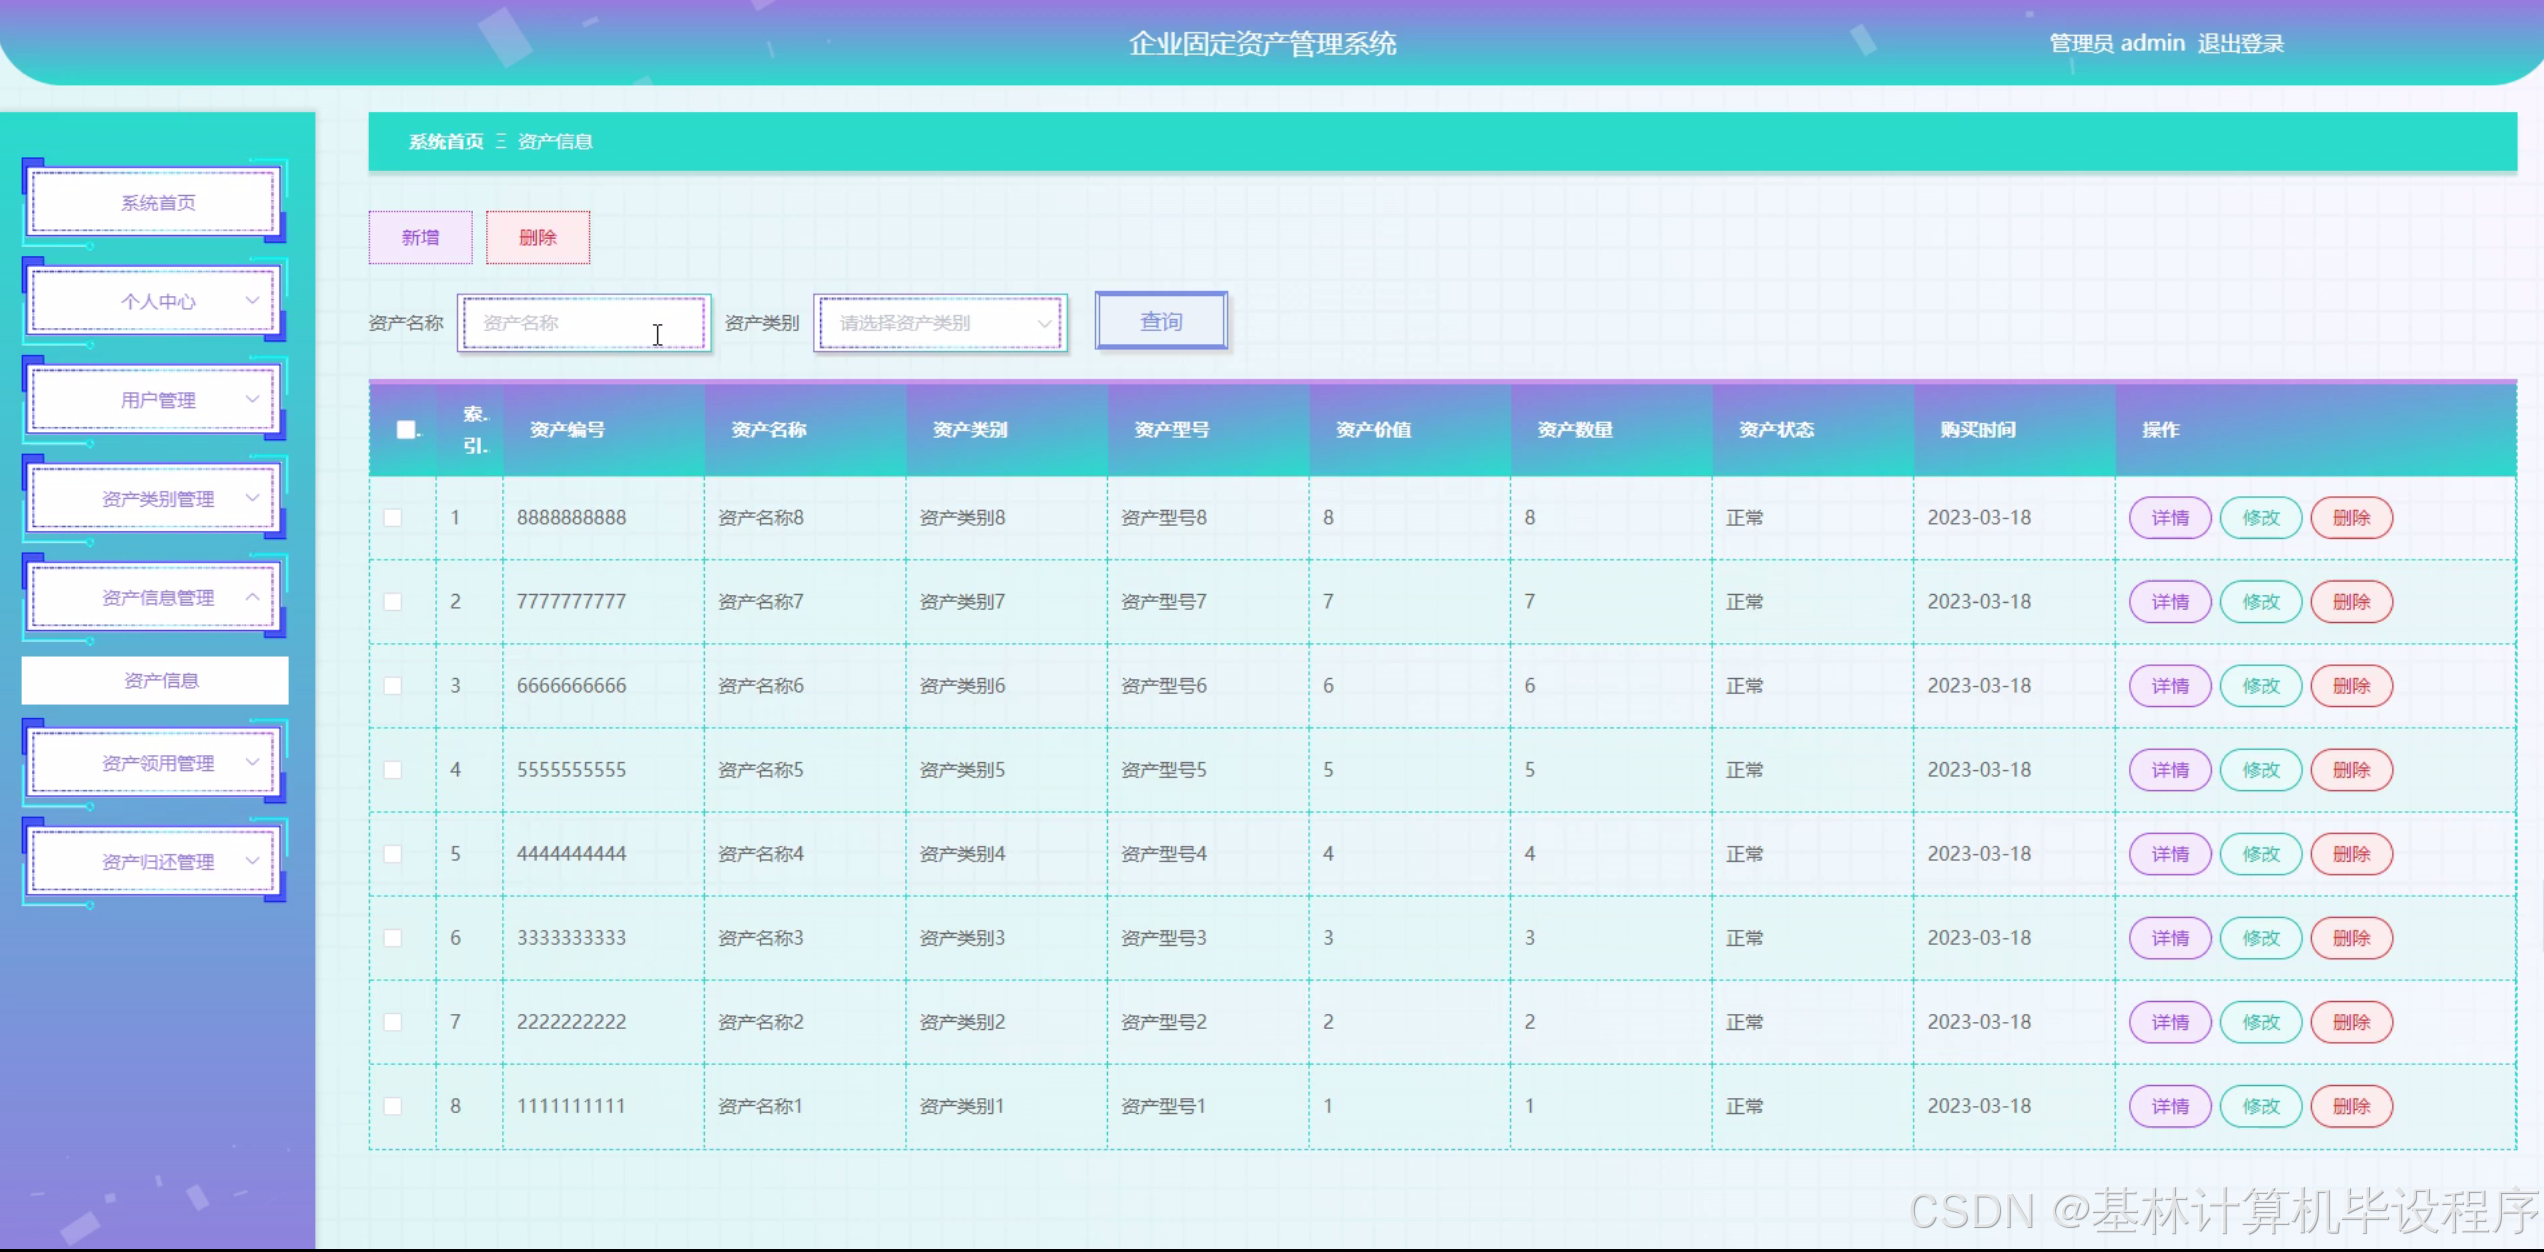The width and height of the screenshot is (2544, 1252).
Task: Delete the row with asset 4444444444
Action: point(2351,854)
